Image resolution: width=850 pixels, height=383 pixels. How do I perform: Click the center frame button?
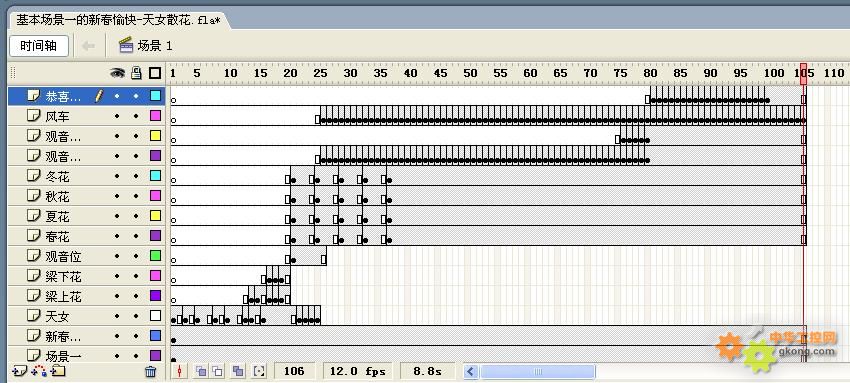coord(180,371)
